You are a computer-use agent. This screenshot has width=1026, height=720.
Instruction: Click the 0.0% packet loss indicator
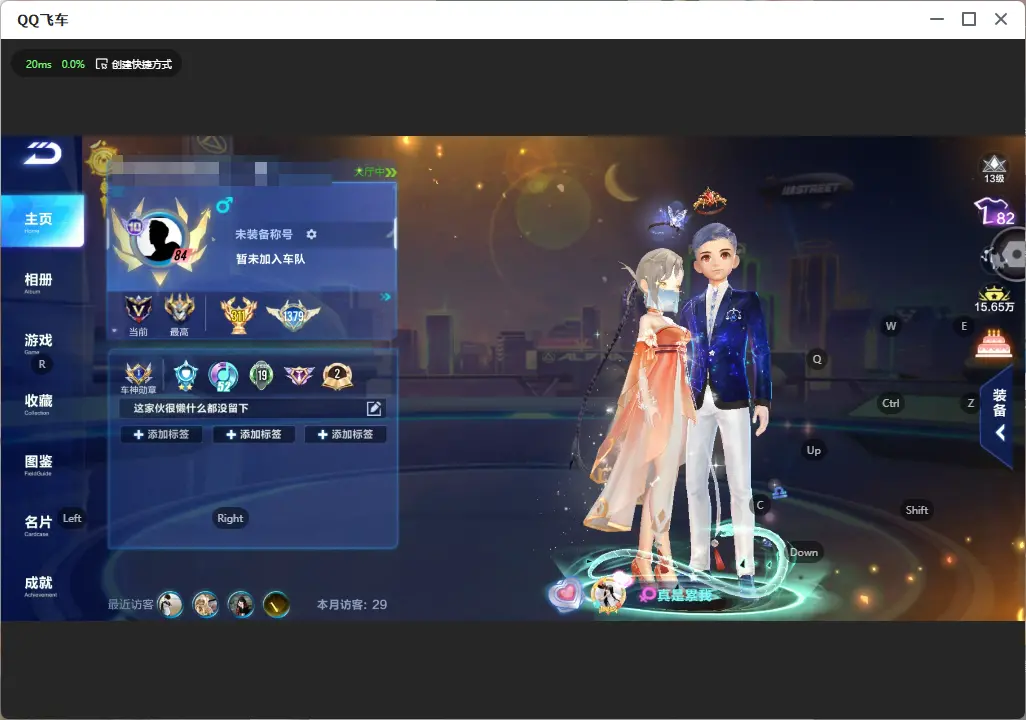tap(73, 64)
